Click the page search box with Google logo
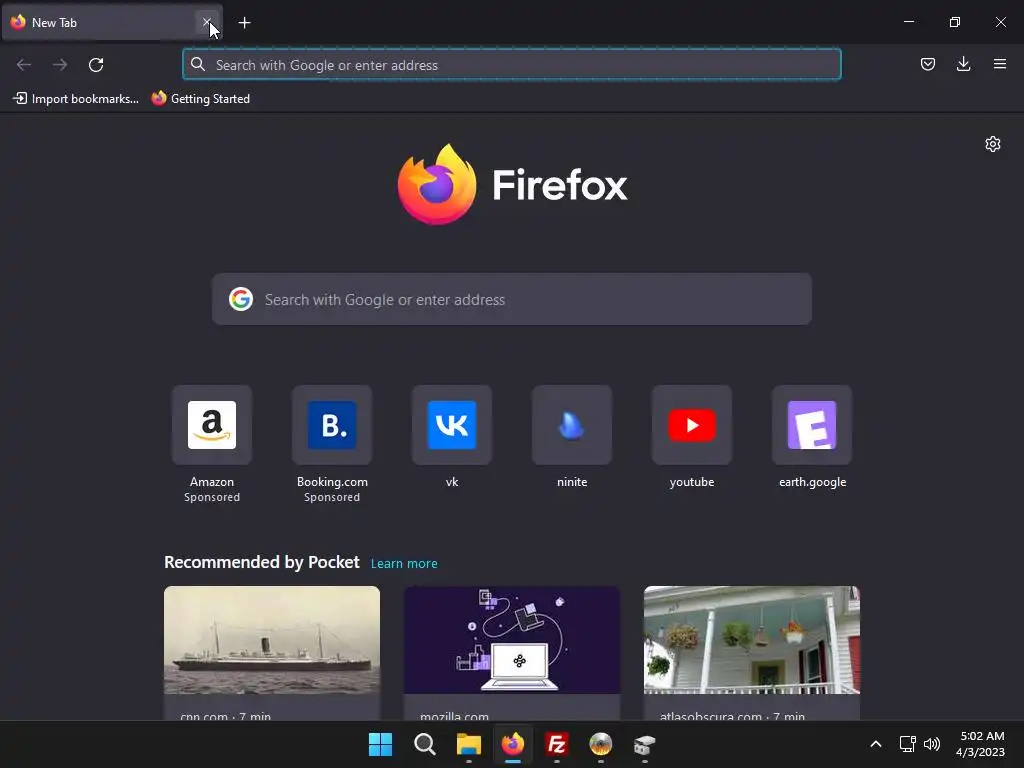The height and width of the screenshot is (768, 1024). coord(512,300)
